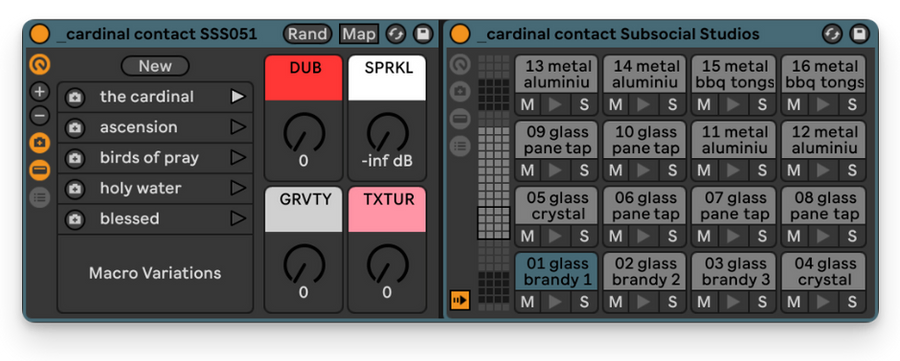Click hot-swap icon on SSS051 rack
The image size is (900, 361).
[x=395, y=34]
